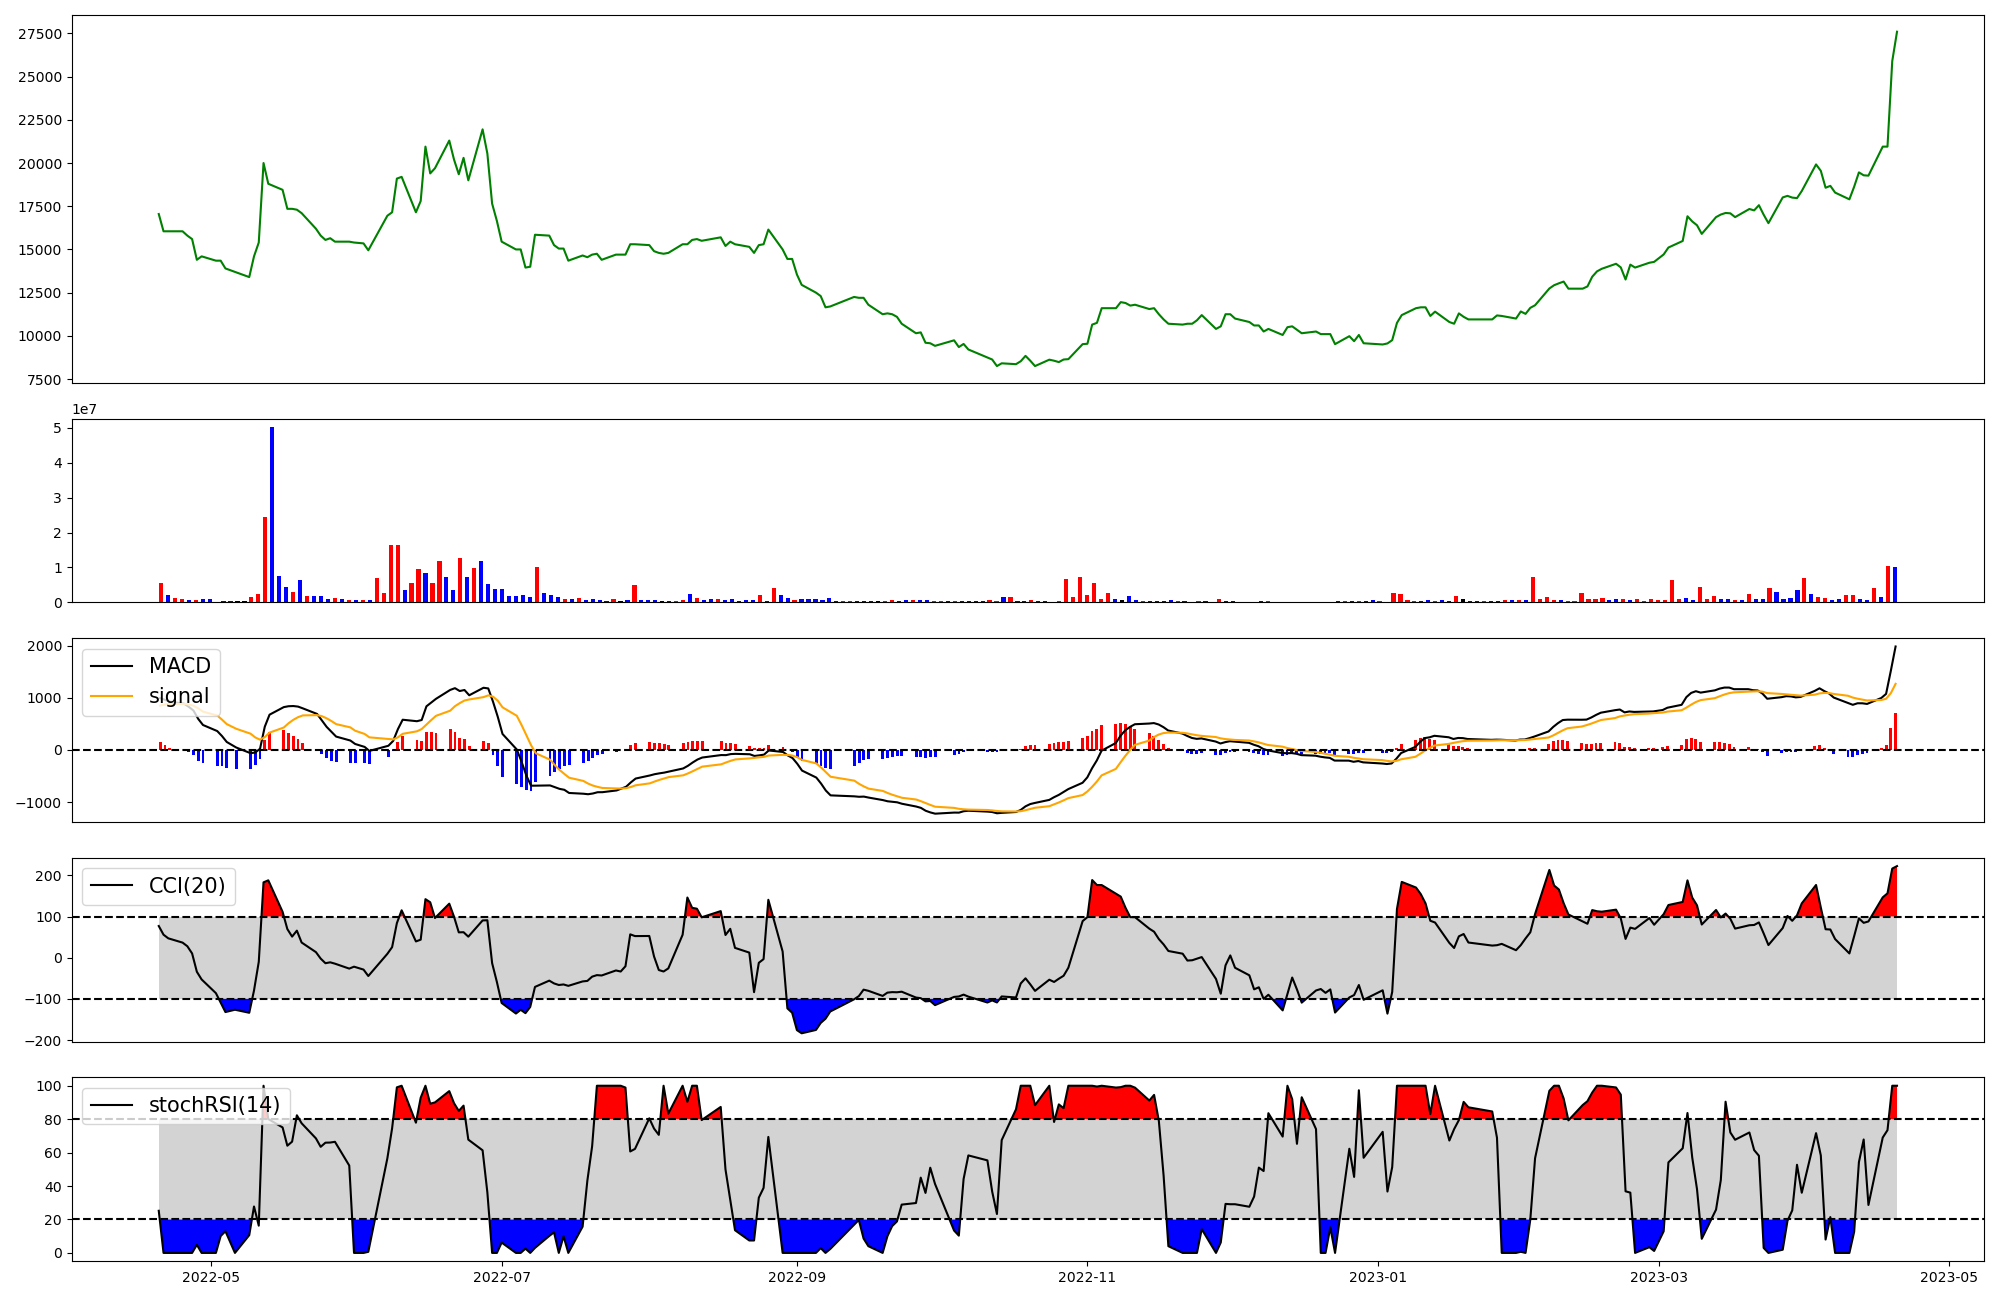Click the 2022-05 x-axis date label
Image resolution: width=2000 pixels, height=1300 pixels.
212,1277
